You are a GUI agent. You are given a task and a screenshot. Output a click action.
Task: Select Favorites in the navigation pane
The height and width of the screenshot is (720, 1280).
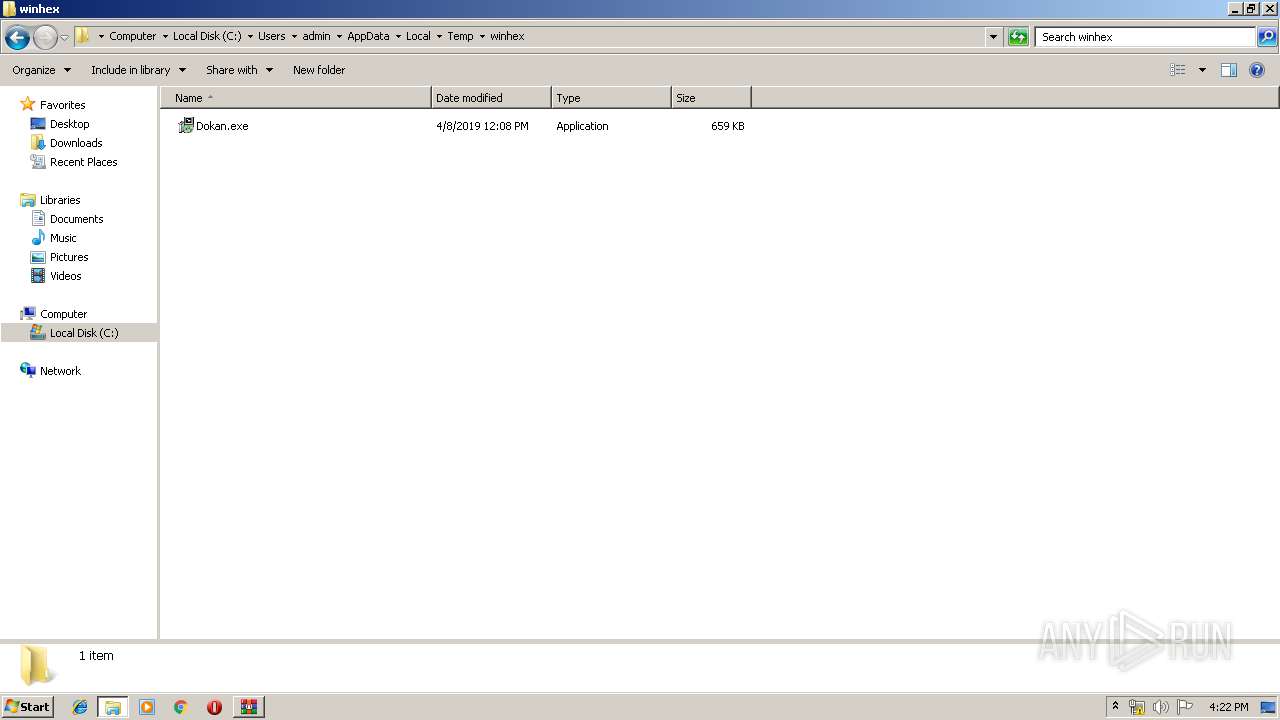(x=62, y=105)
